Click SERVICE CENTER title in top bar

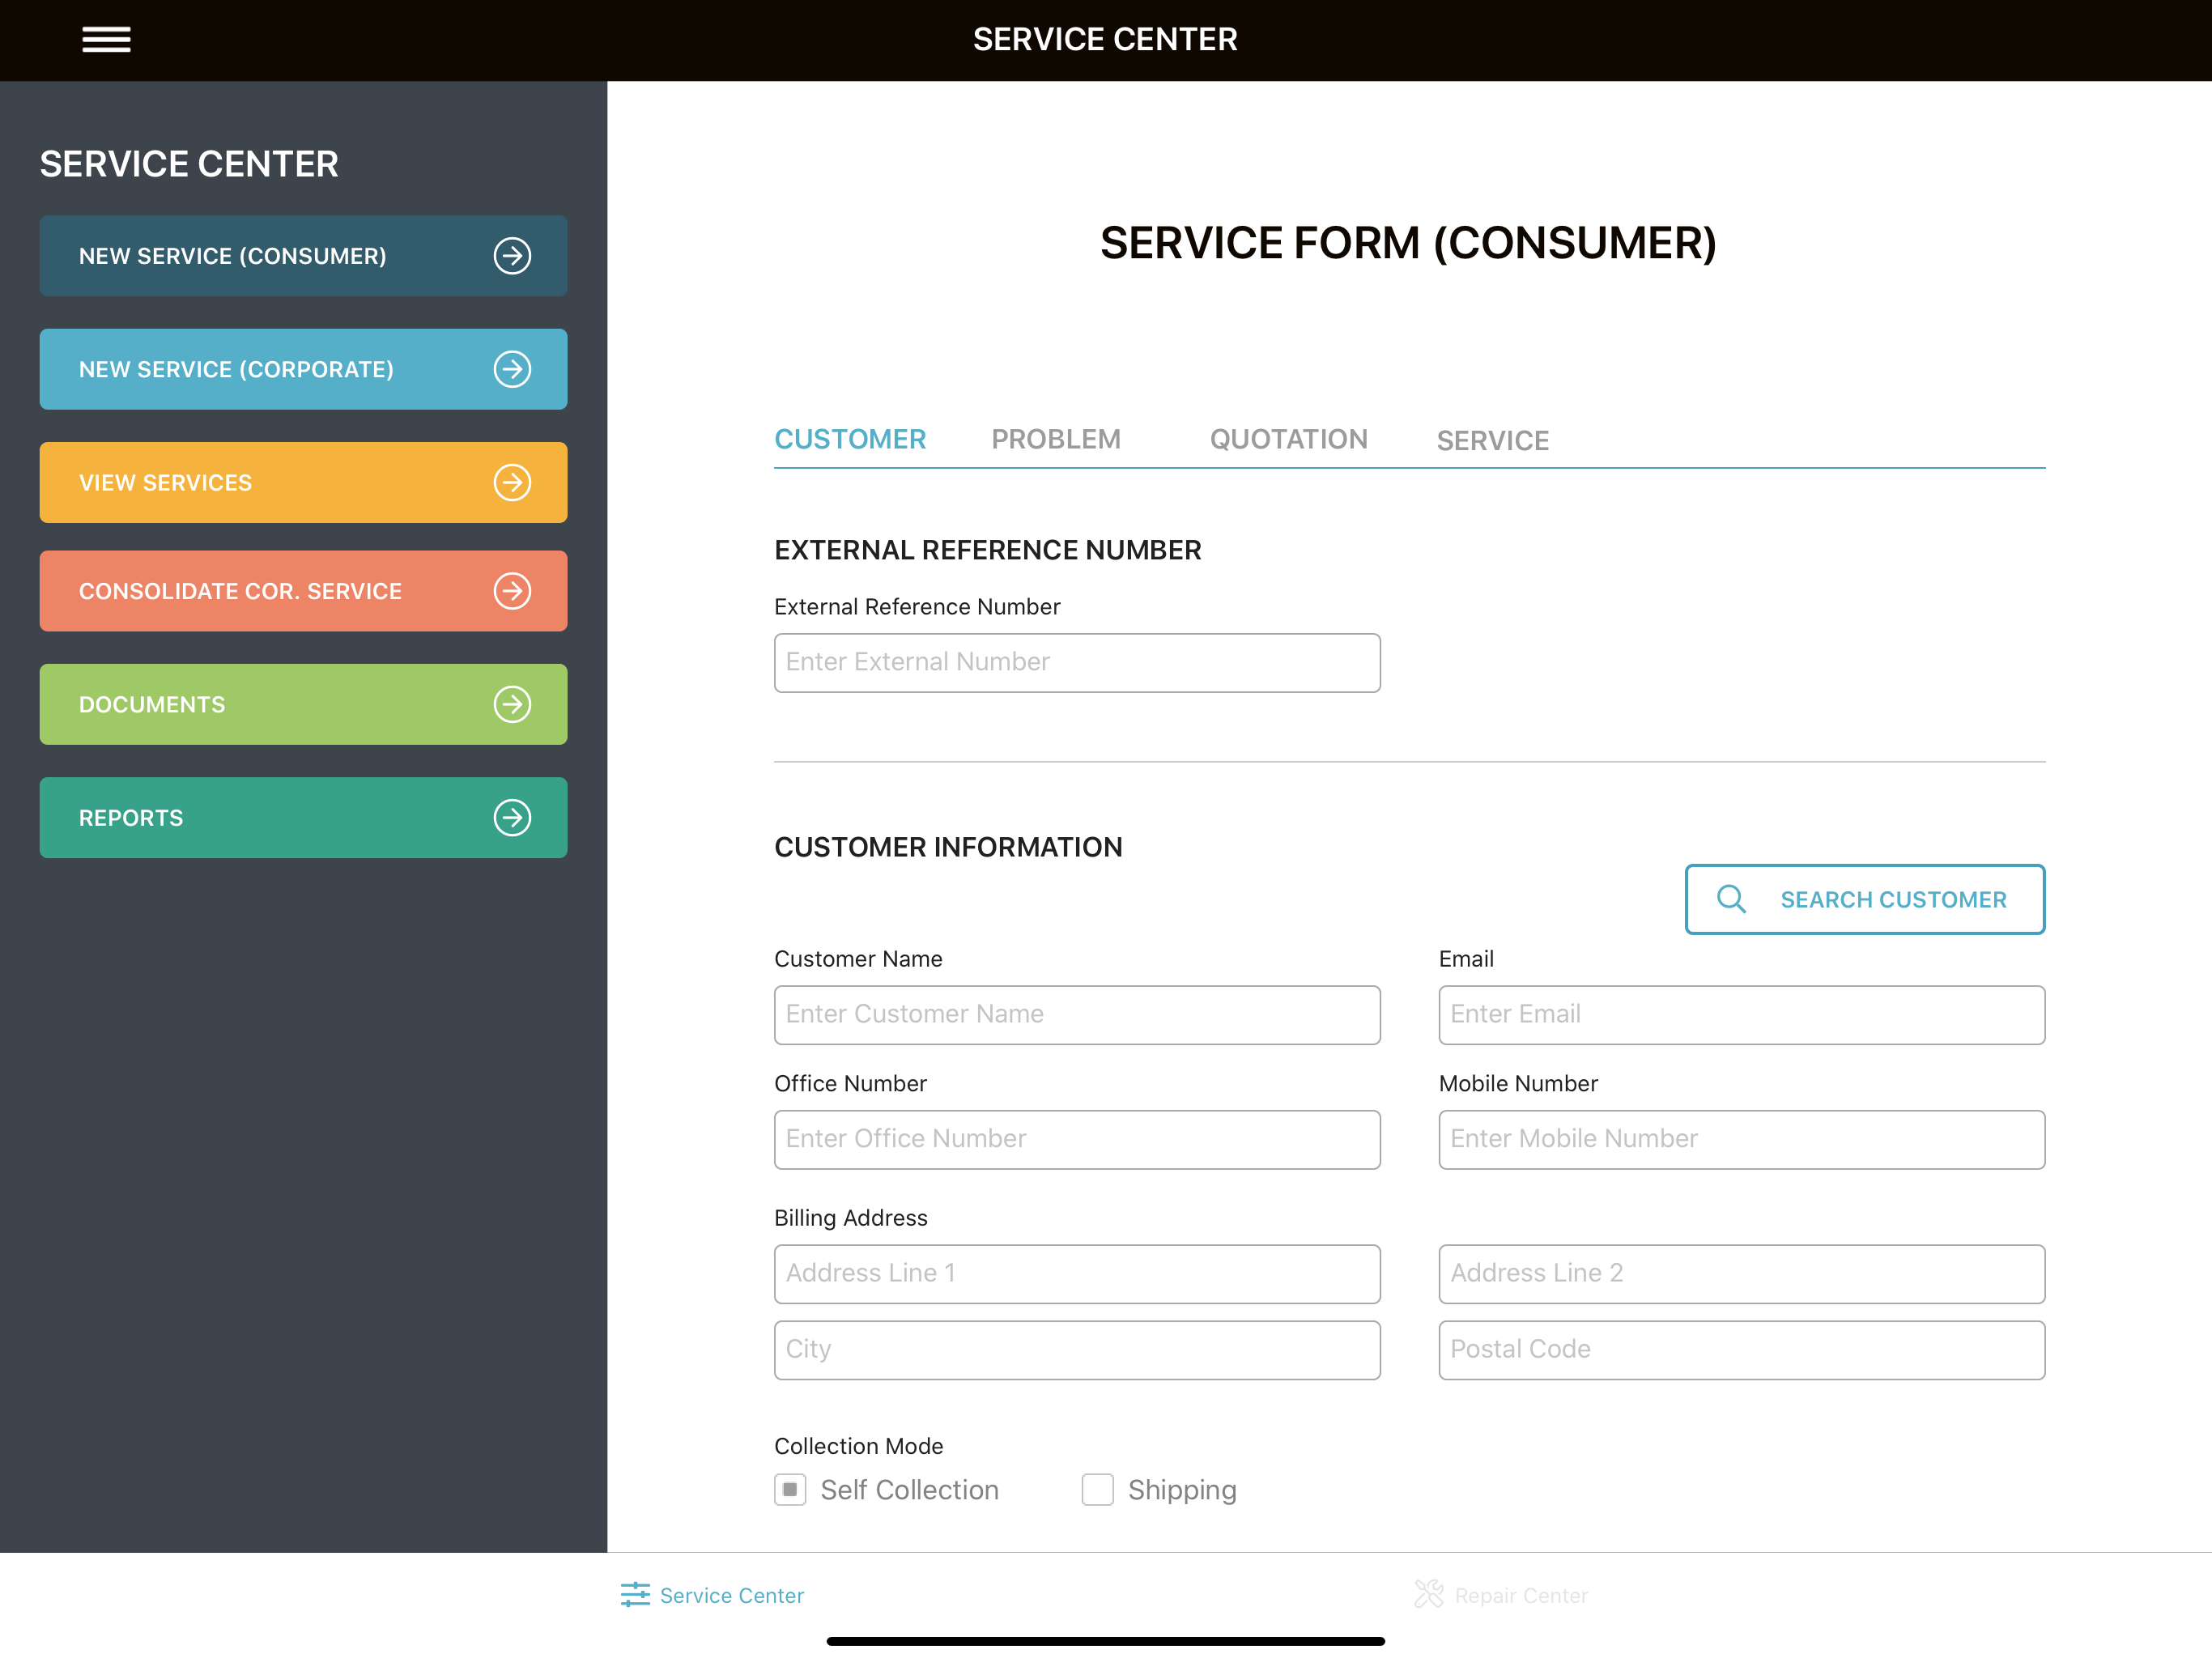pyautogui.click(x=1105, y=39)
